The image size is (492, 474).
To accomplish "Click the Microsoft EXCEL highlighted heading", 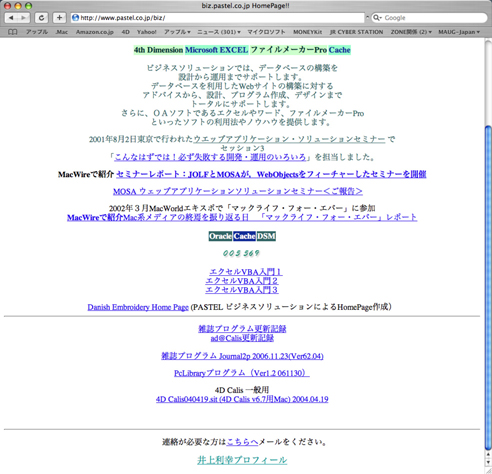I will [217, 50].
